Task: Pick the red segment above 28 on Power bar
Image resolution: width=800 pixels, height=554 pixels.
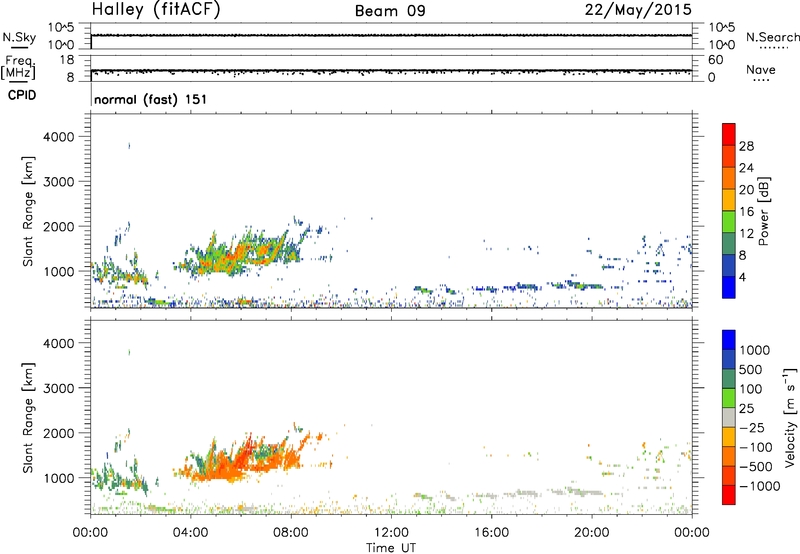Action: 729,135
